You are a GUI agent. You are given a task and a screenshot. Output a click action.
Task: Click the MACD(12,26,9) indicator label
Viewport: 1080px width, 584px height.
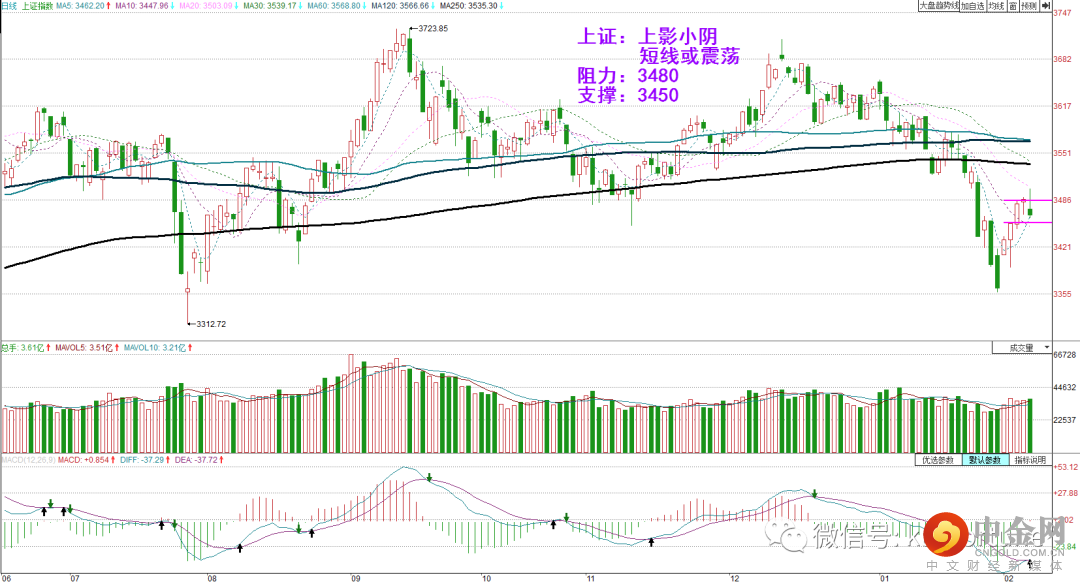click(28, 459)
